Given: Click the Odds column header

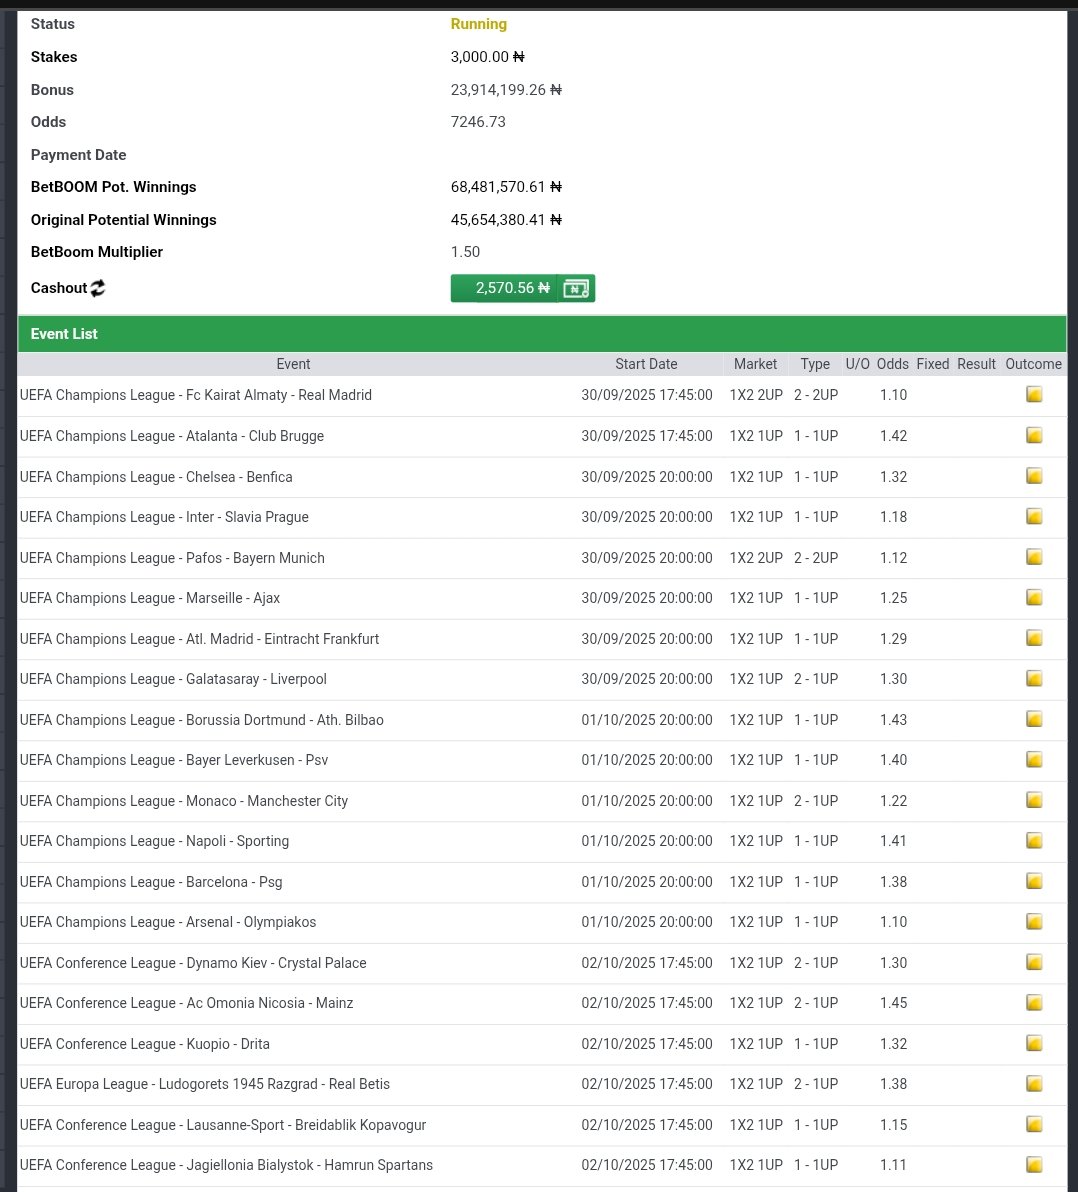Looking at the screenshot, I should (892, 364).
